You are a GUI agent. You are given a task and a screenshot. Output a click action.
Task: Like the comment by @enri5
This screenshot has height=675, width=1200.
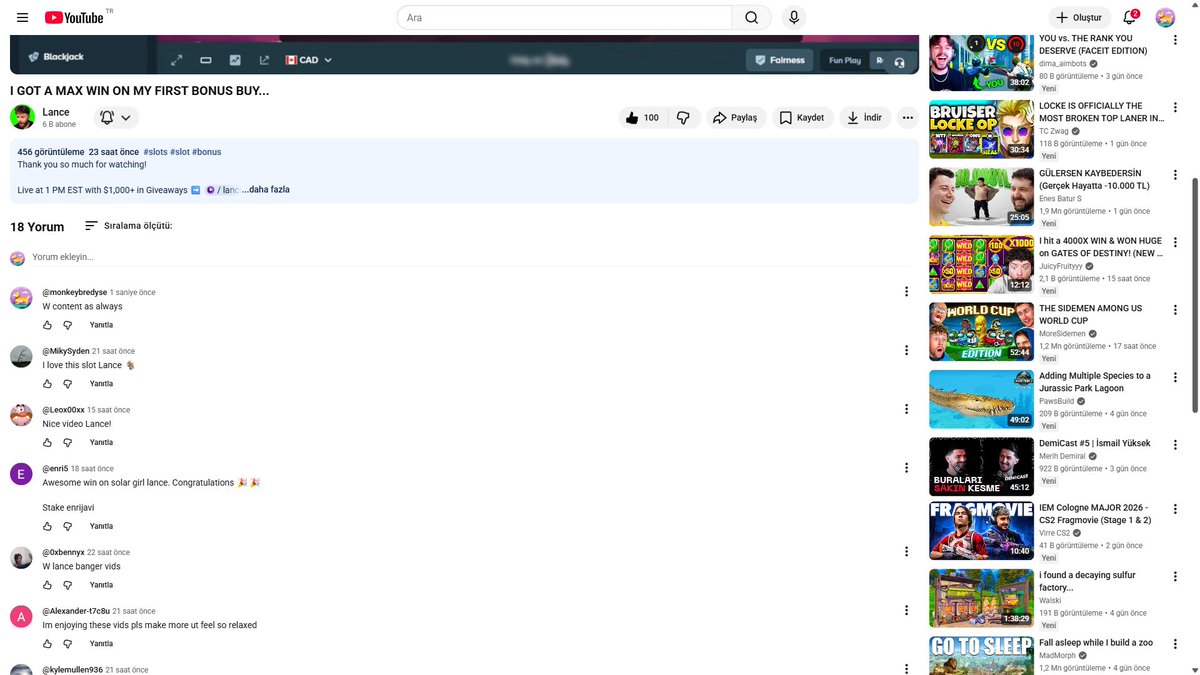click(x=47, y=526)
